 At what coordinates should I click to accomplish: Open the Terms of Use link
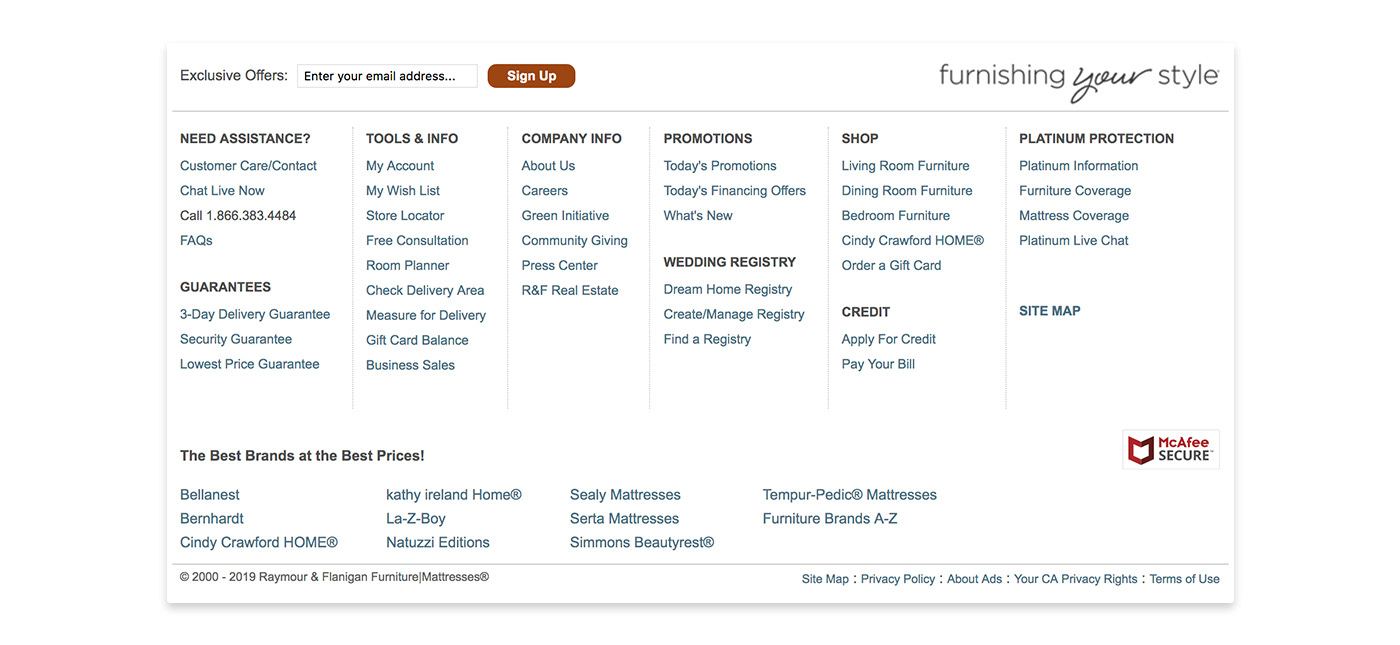(x=1185, y=579)
